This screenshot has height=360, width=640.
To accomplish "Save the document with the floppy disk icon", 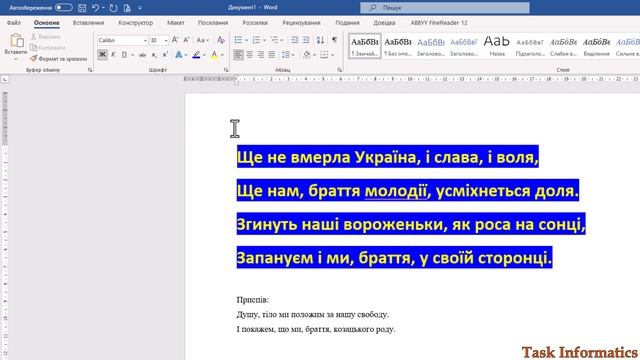I will pyautogui.click(x=82, y=8).
